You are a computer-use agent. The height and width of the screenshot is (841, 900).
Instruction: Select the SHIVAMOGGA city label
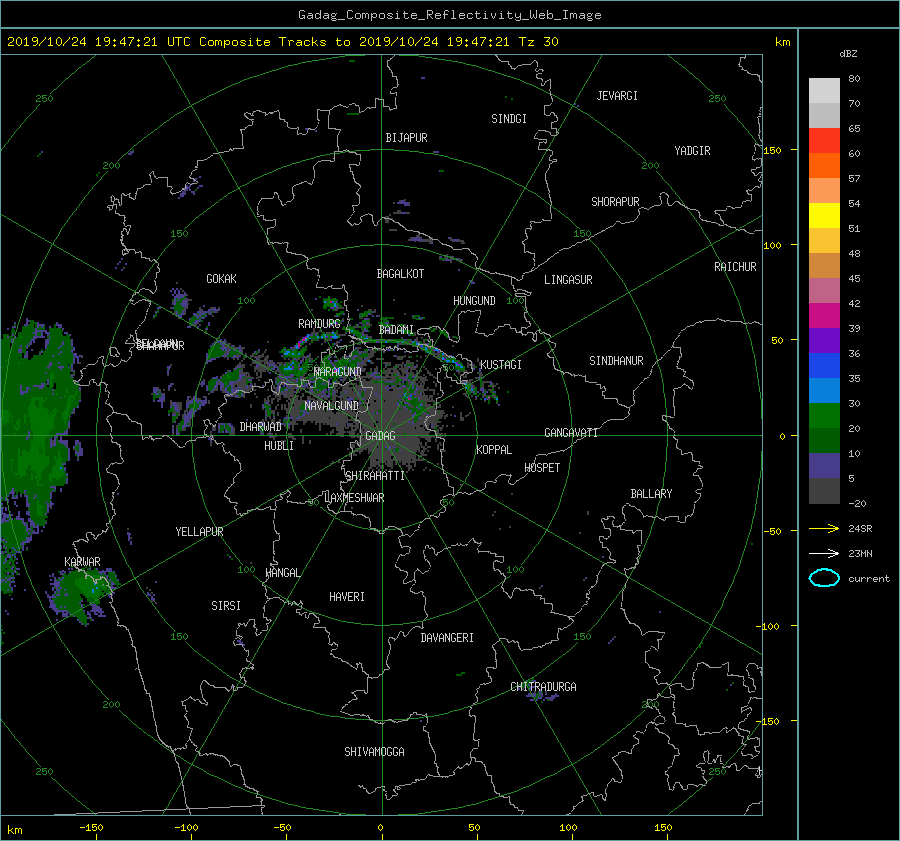click(x=374, y=752)
